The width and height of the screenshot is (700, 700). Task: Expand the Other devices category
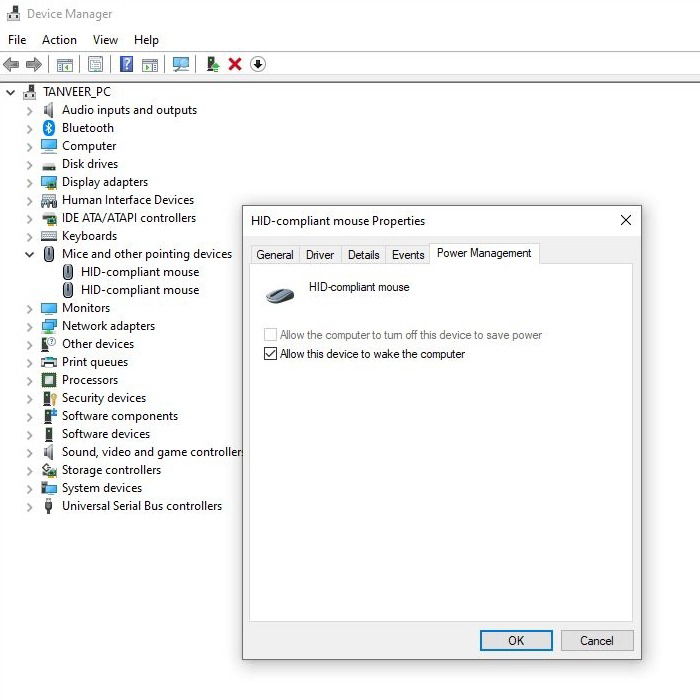[x=29, y=345]
